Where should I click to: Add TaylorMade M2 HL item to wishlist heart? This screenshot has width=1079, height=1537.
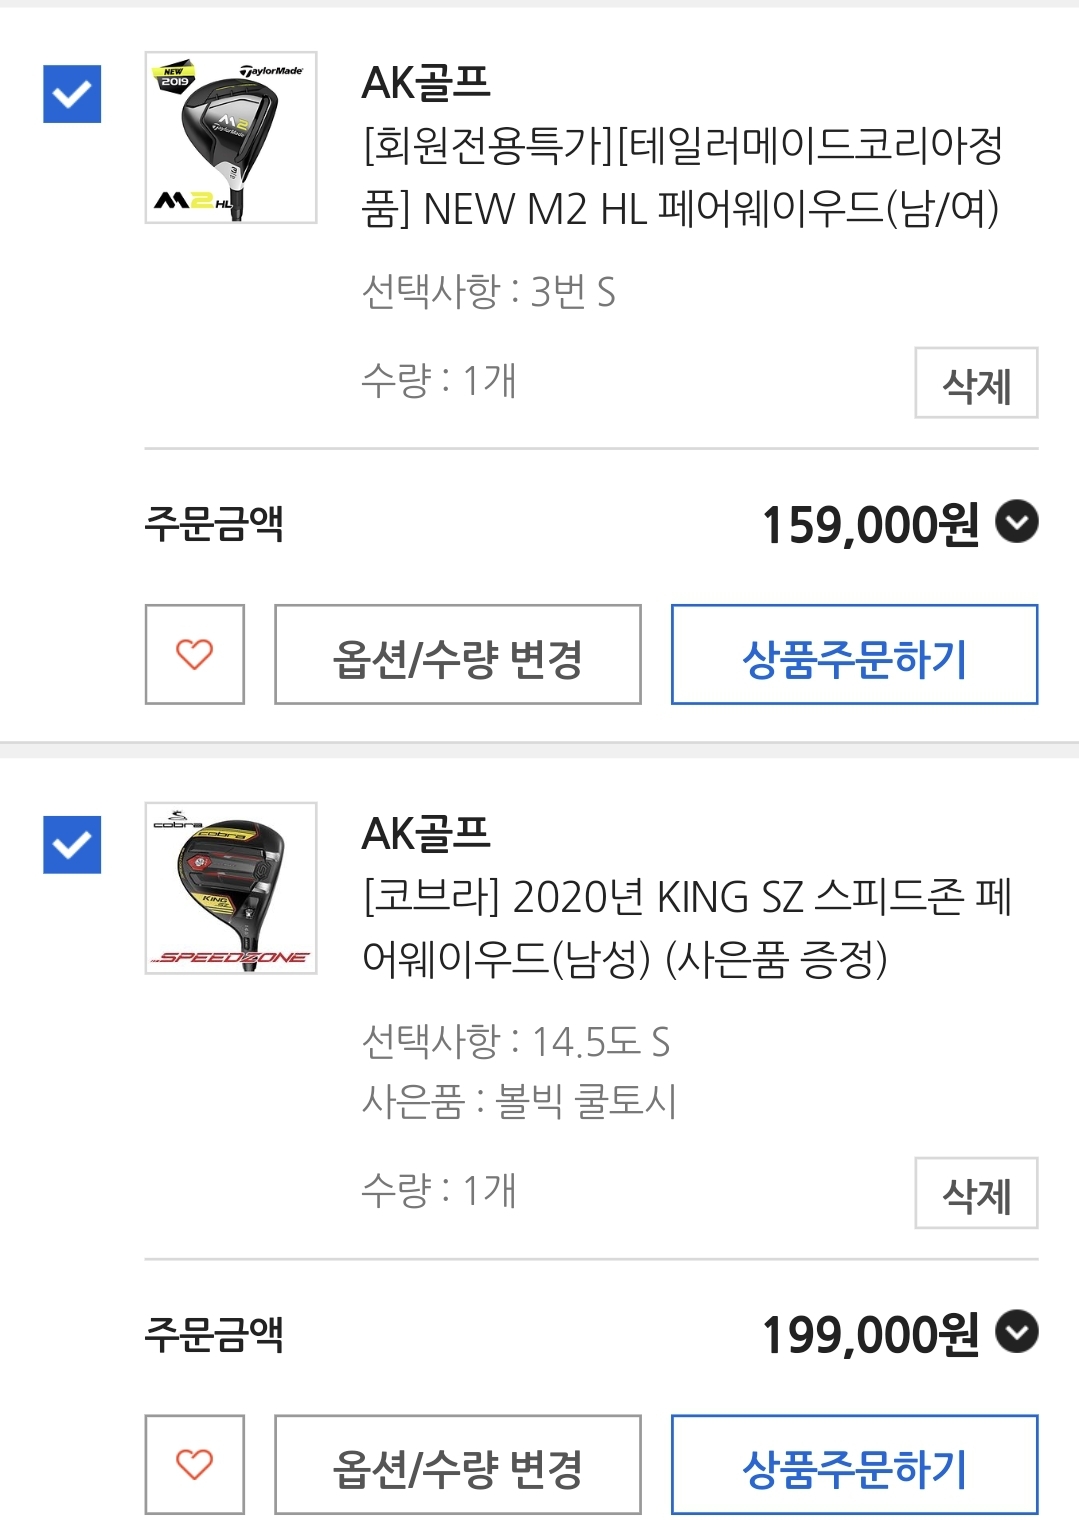195,654
